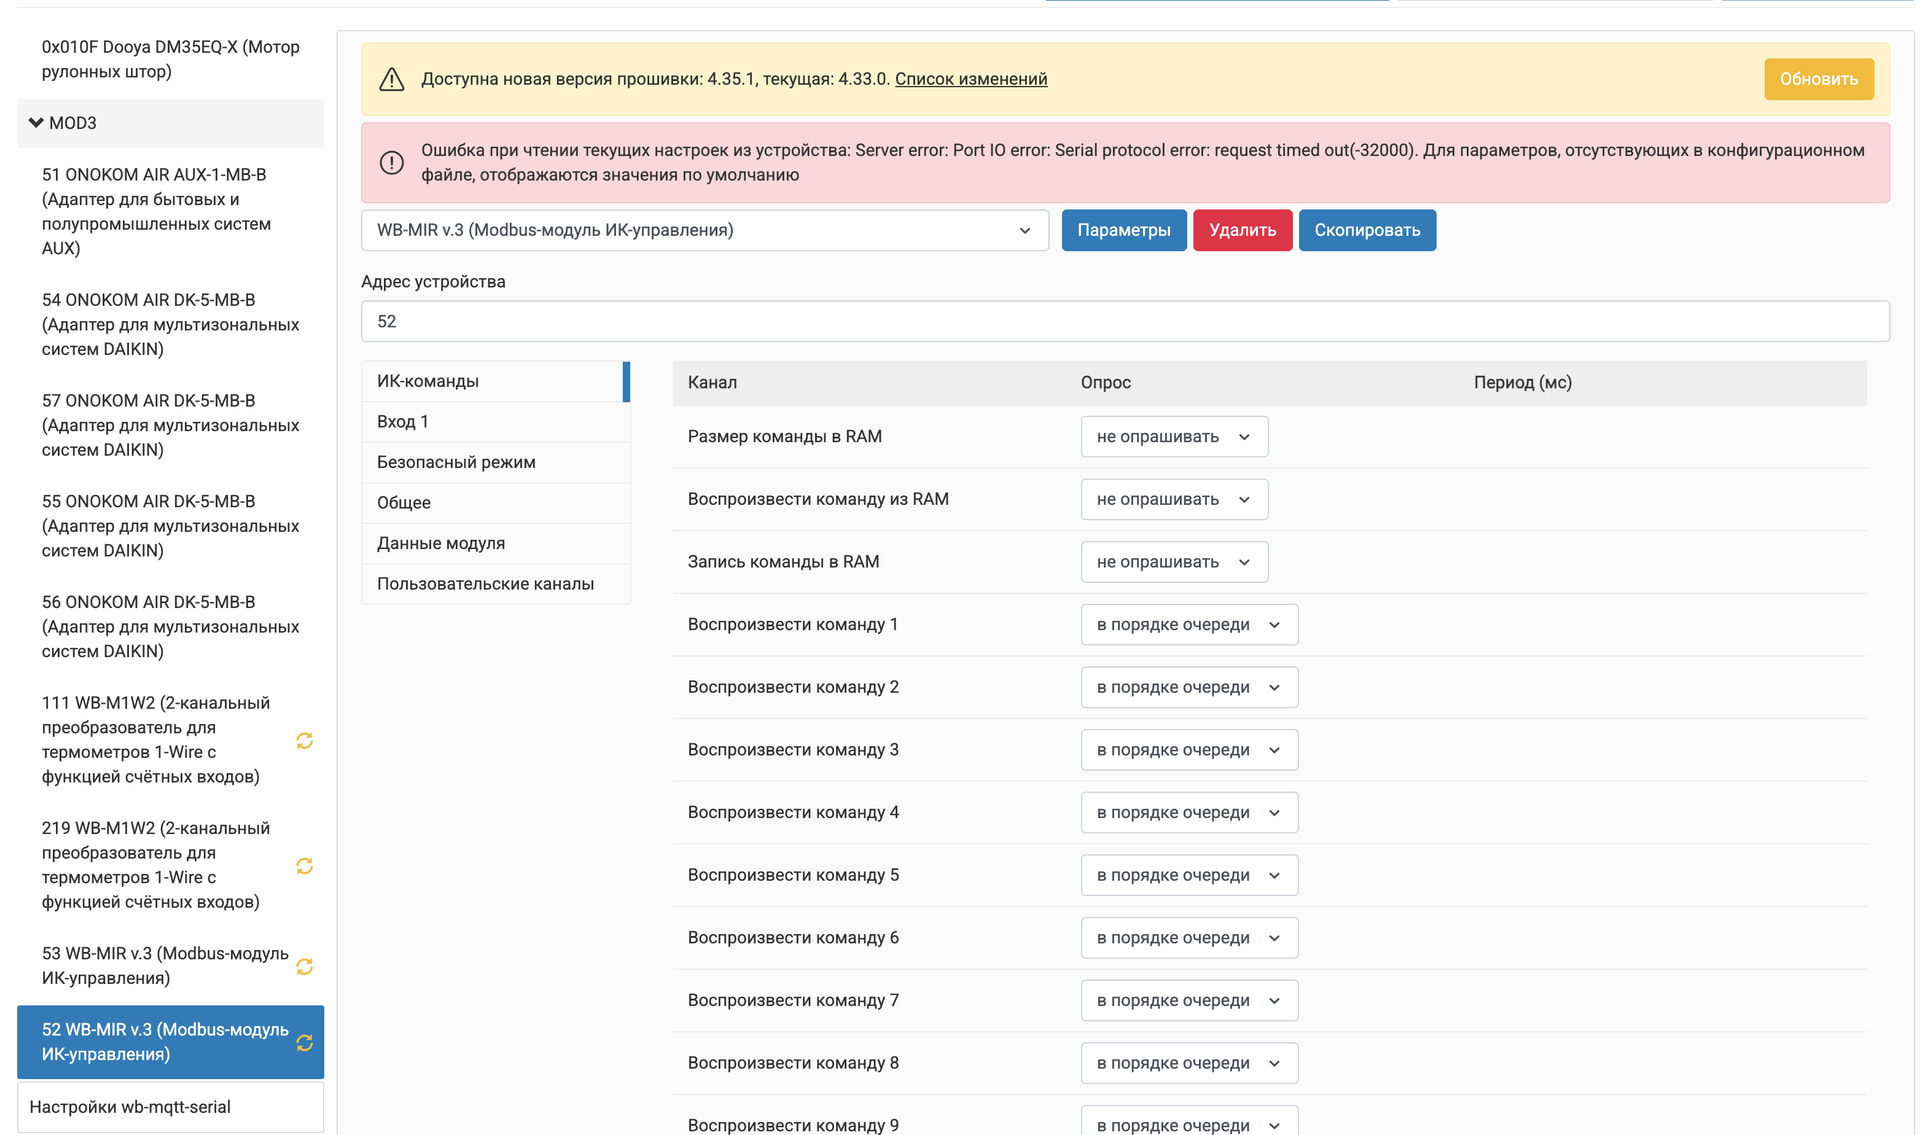
Task: Open the Пользовательские каналы tab
Action: click(495, 584)
